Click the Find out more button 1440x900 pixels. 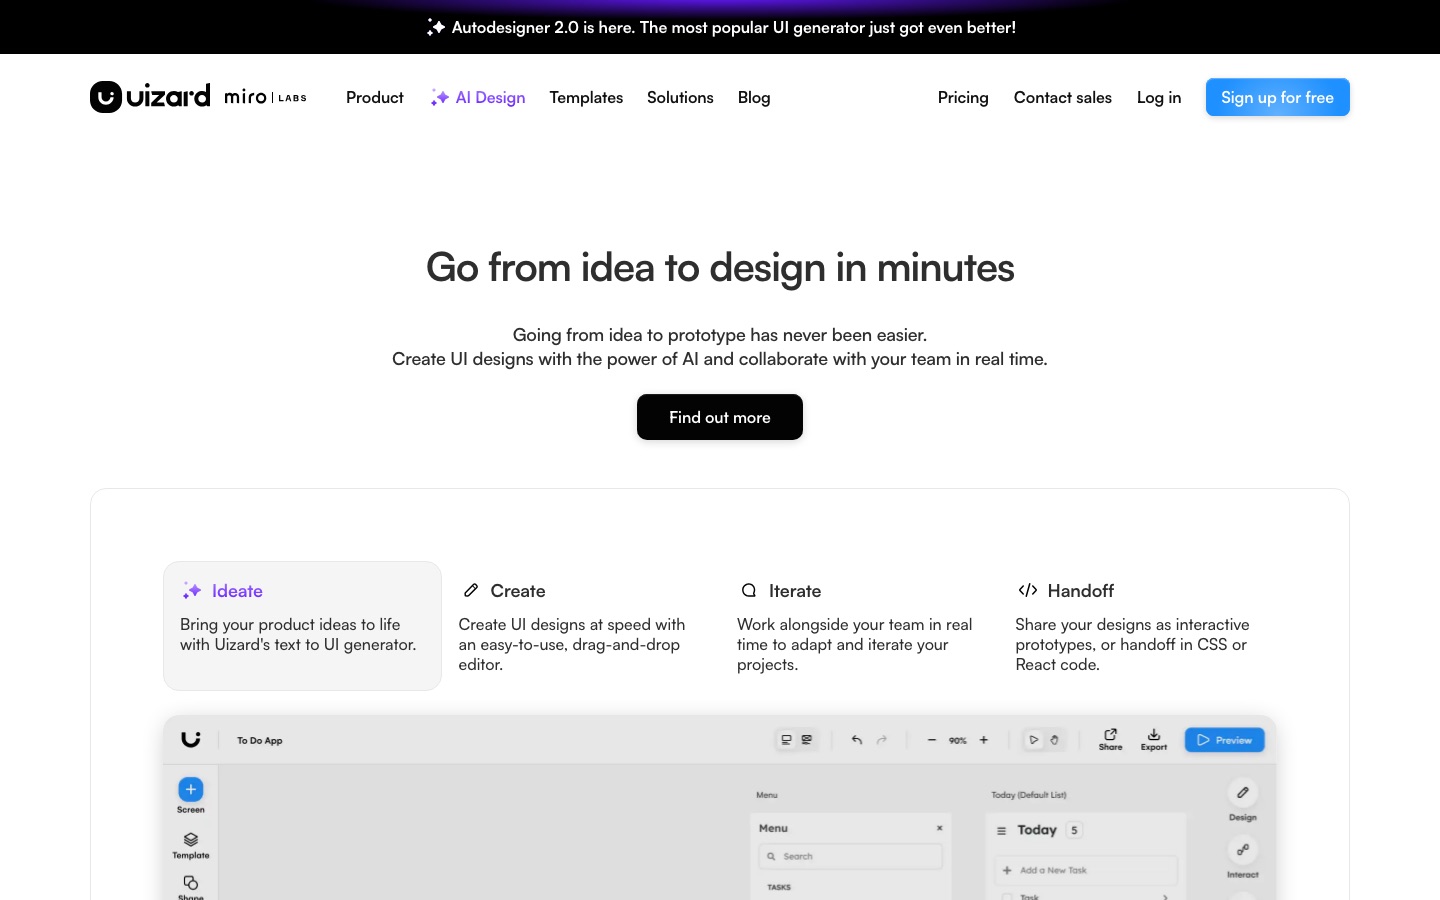coord(720,417)
